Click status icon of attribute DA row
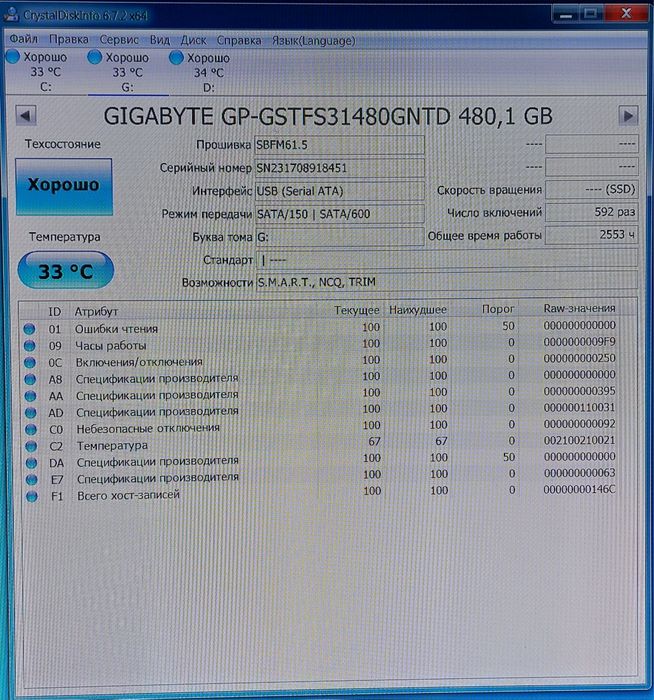This screenshot has width=654, height=700. pos(31,463)
